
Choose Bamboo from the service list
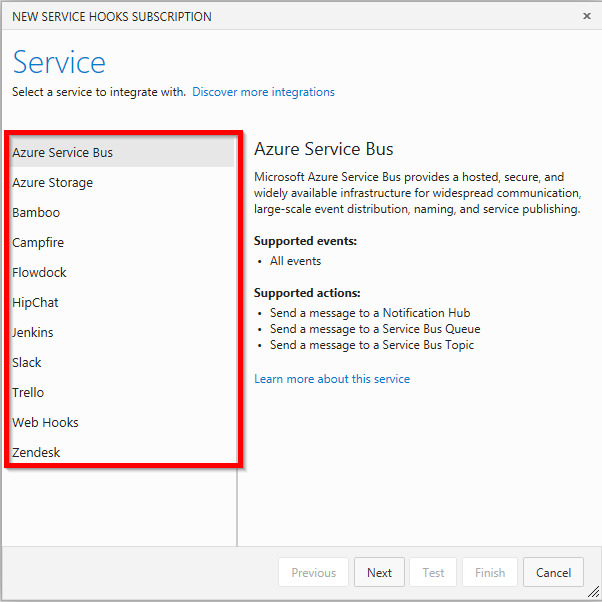122,212
